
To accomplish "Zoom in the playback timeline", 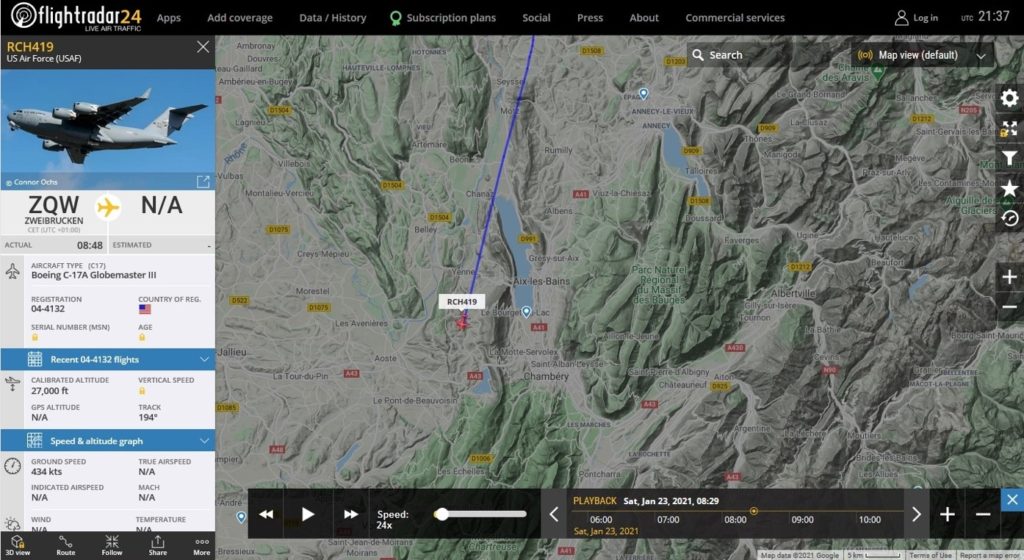I will (947, 514).
